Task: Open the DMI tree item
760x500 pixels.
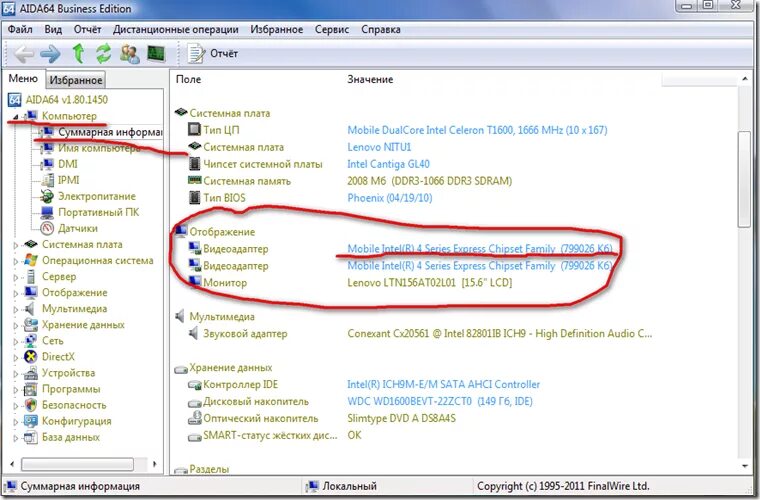Action: (x=67, y=164)
